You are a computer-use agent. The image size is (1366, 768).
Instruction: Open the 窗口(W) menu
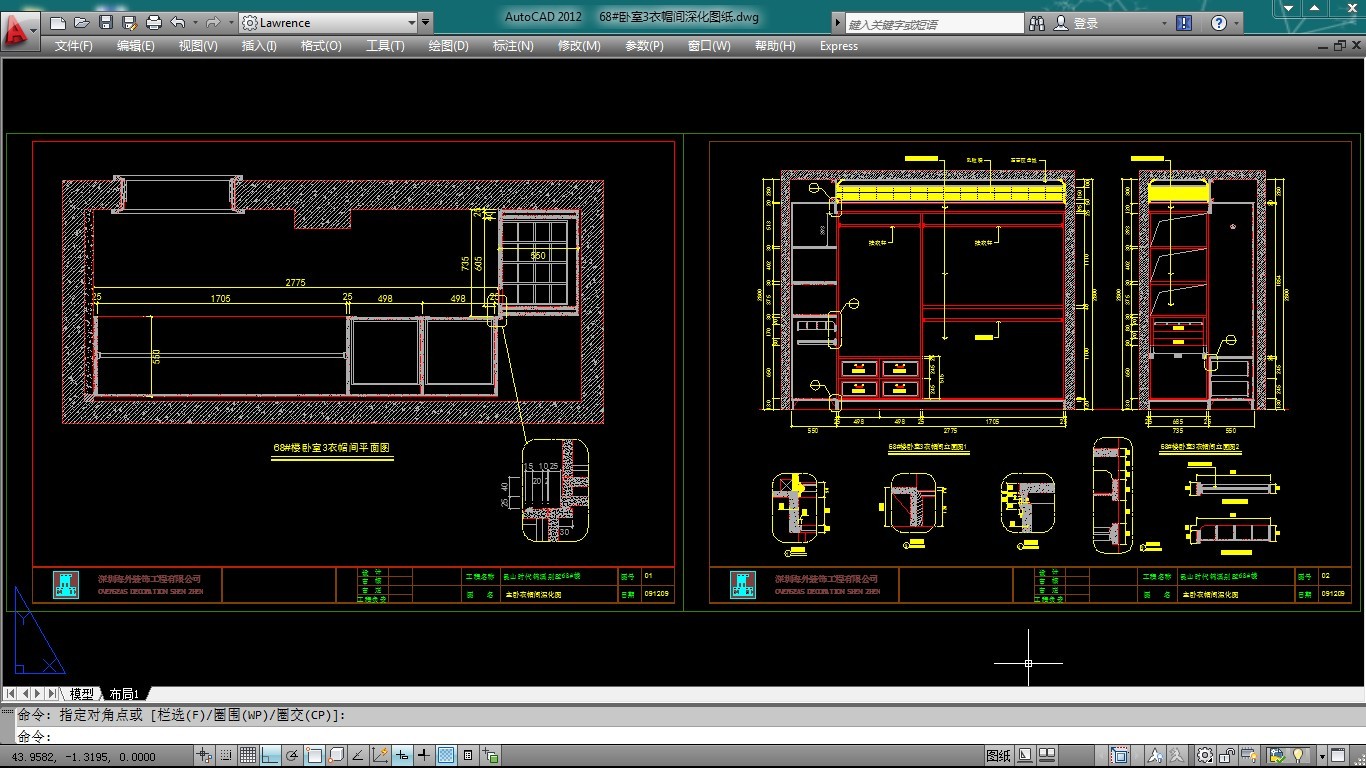(x=709, y=46)
